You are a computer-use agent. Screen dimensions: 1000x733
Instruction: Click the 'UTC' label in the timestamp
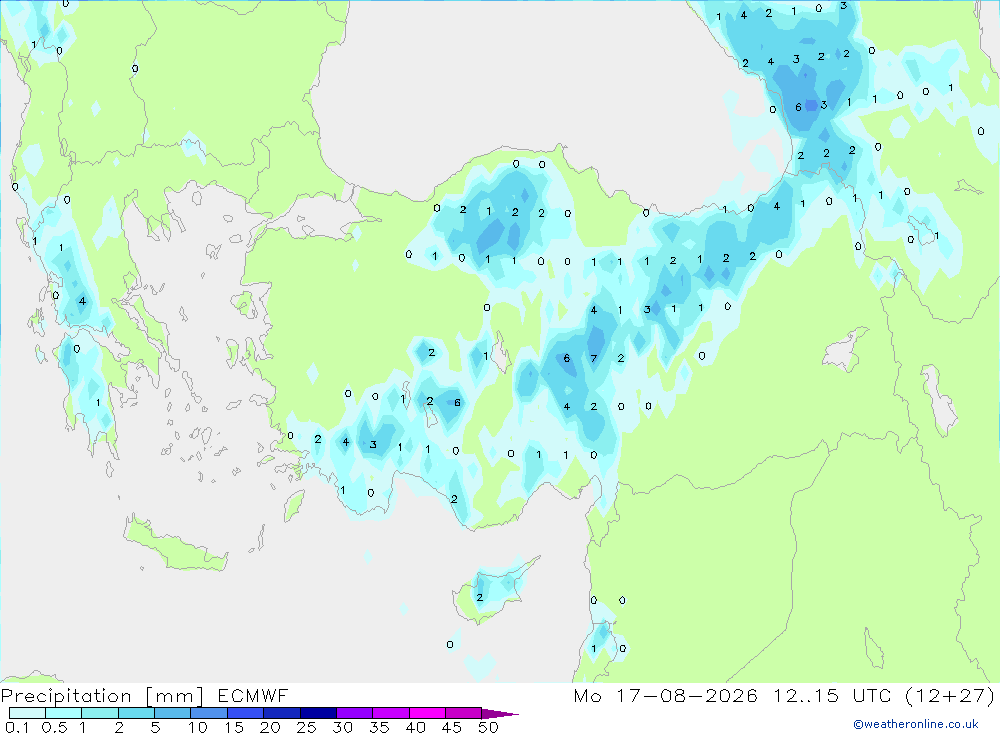(x=872, y=695)
